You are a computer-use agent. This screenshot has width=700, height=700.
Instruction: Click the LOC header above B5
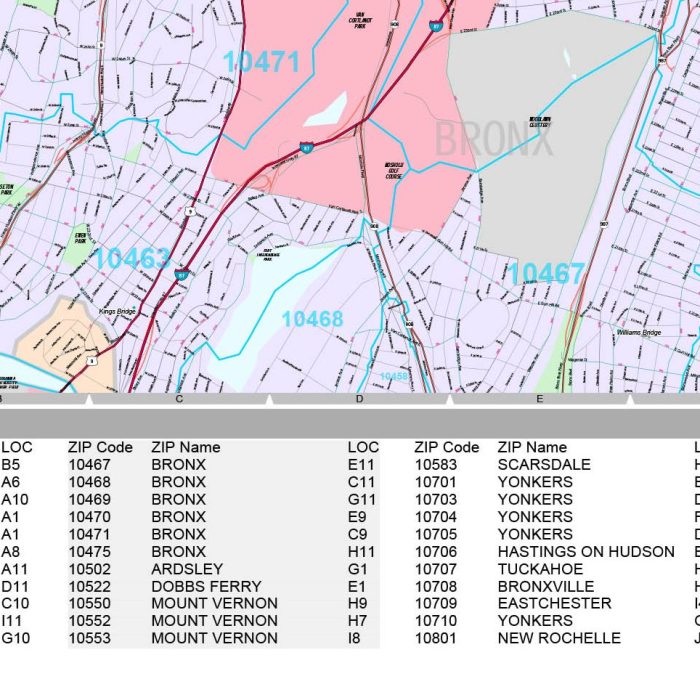(x=17, y=447)
